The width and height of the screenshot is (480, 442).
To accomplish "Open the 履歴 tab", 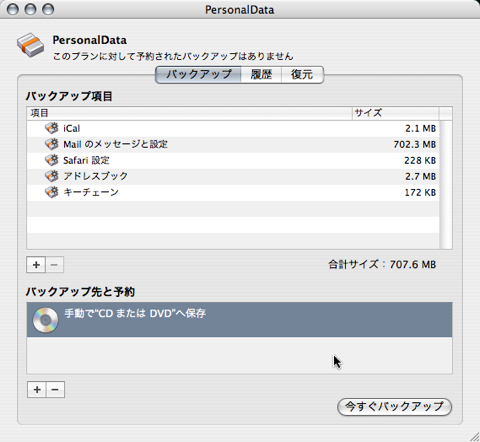I will (261, 74).
